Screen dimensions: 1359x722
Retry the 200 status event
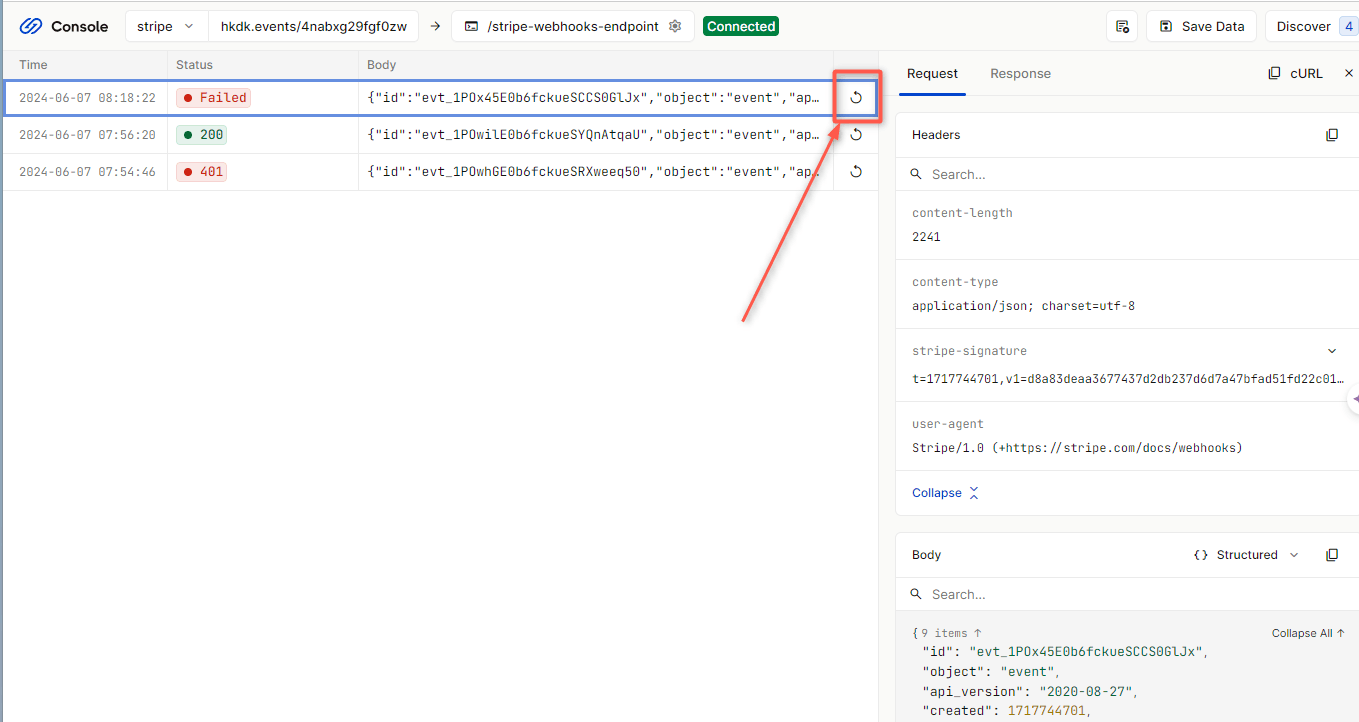[856, 134]
